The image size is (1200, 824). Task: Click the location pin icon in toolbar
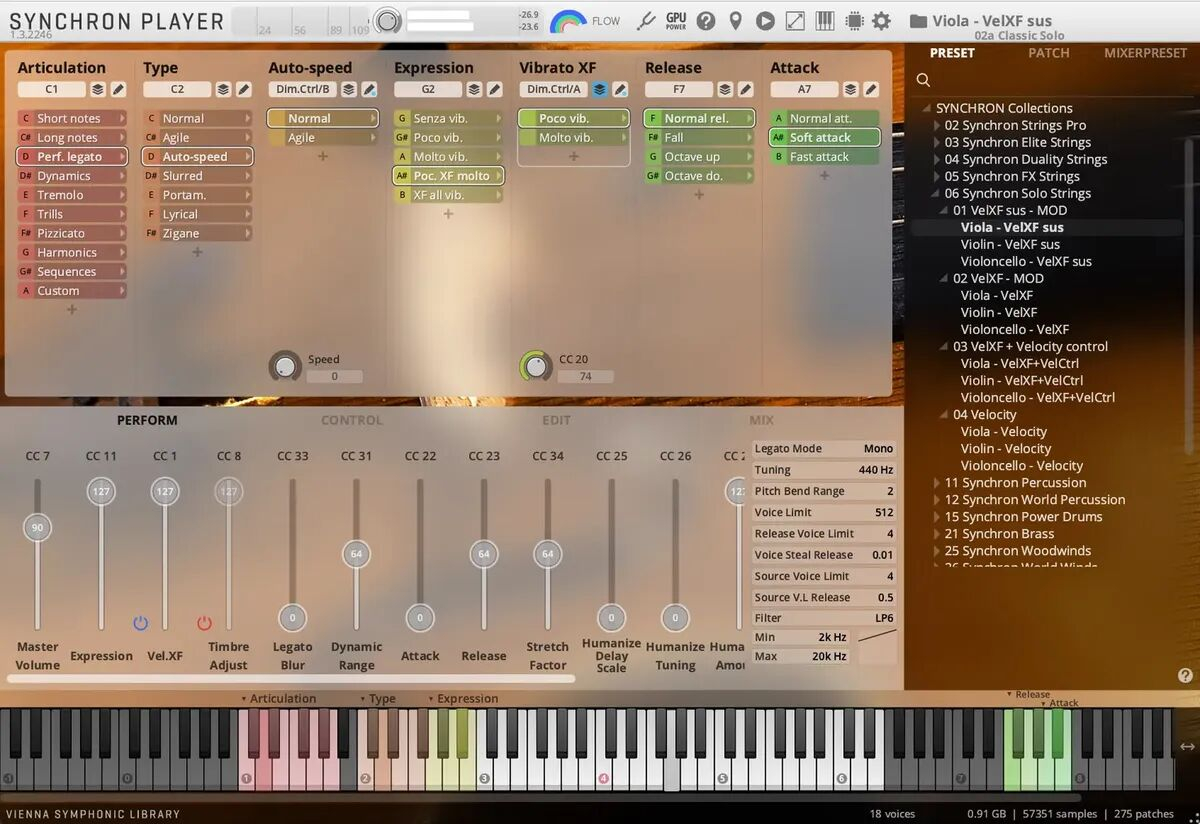736,20
